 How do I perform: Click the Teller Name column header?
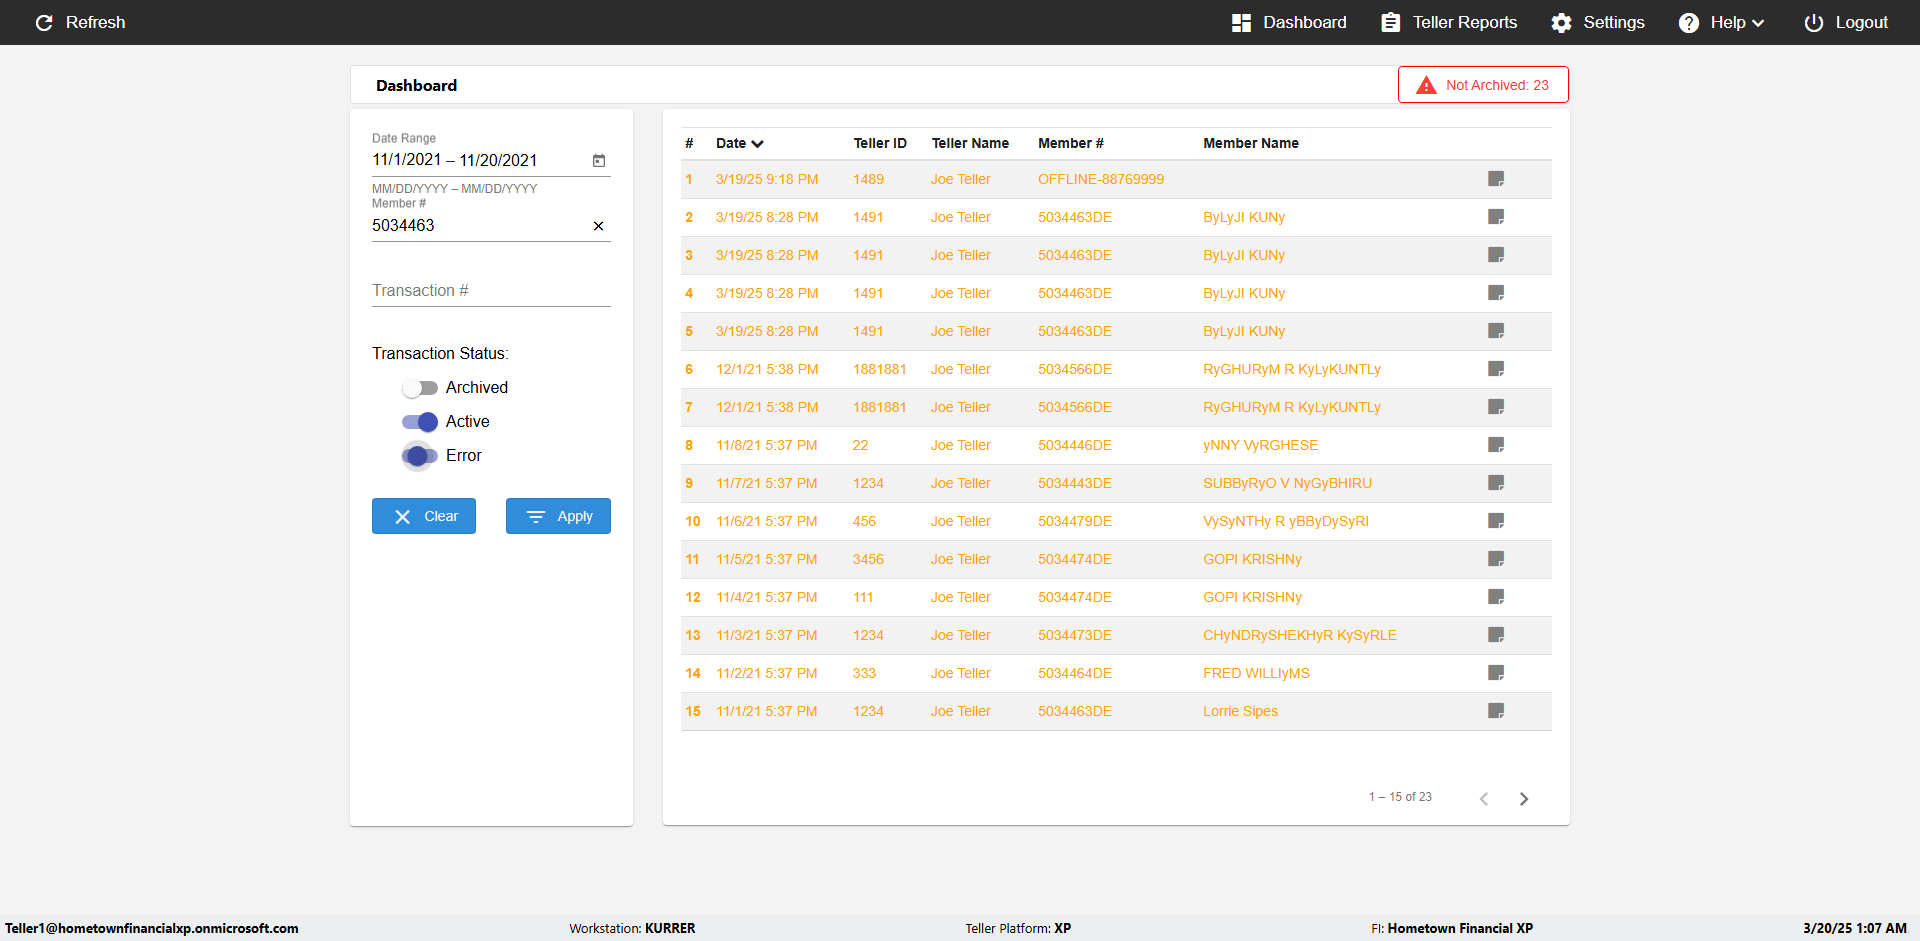pyautogui.click(x=970, y=143)
